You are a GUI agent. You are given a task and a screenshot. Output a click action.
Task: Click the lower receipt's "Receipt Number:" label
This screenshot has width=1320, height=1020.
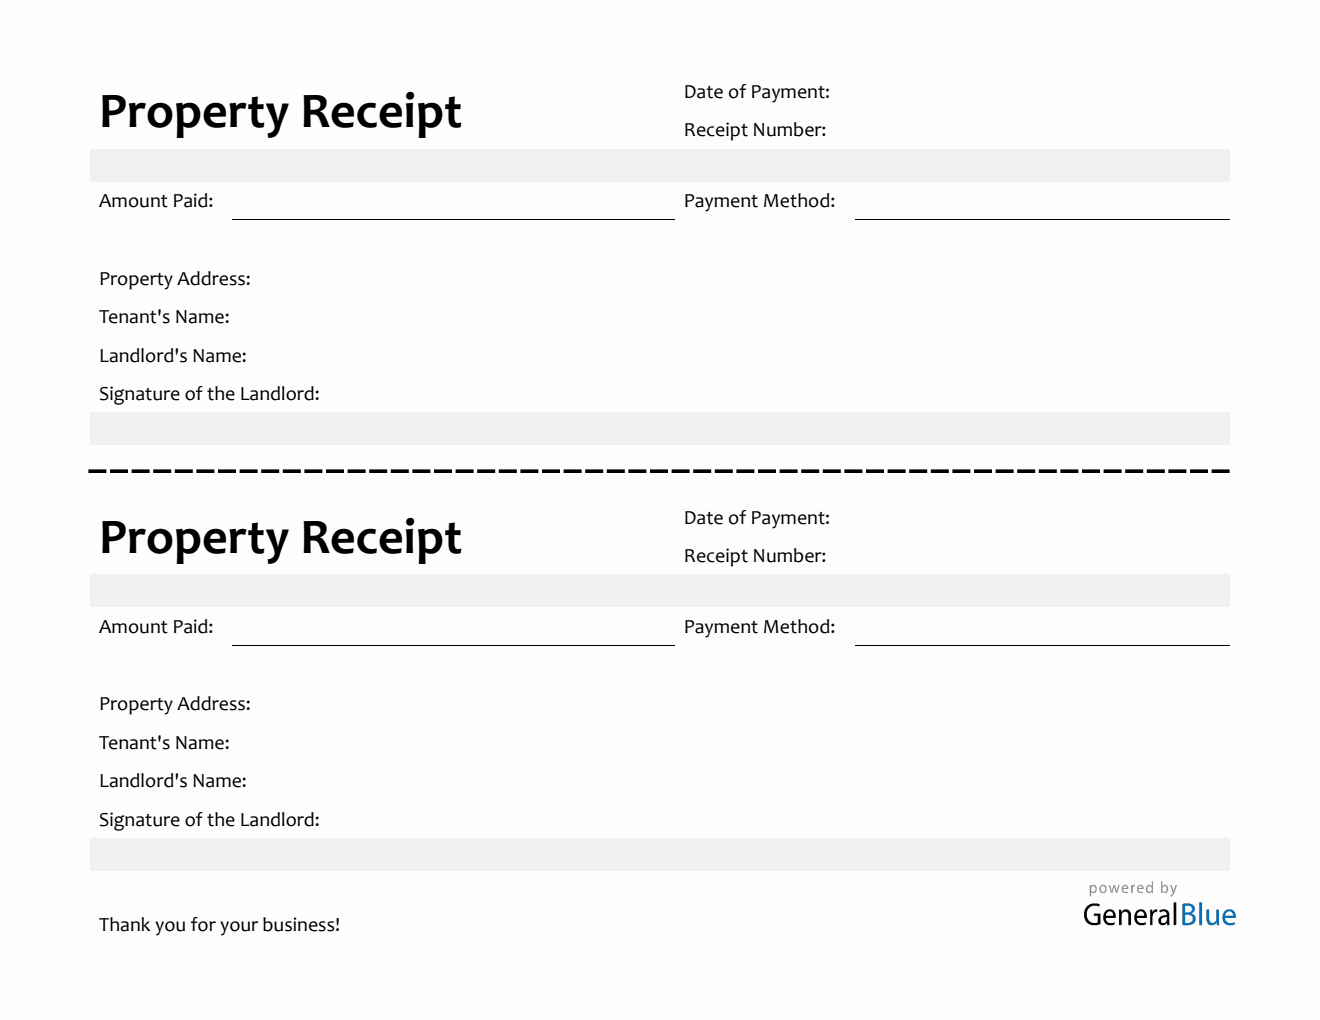[755, 556]
